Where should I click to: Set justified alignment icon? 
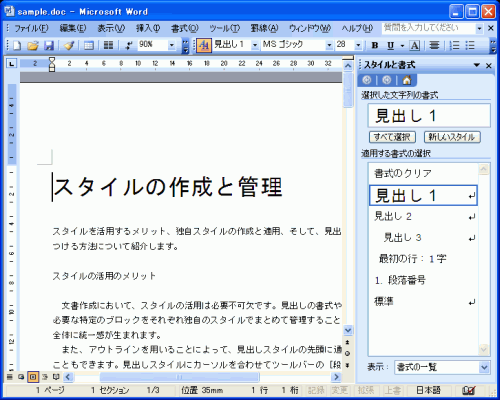coord(434,45)
